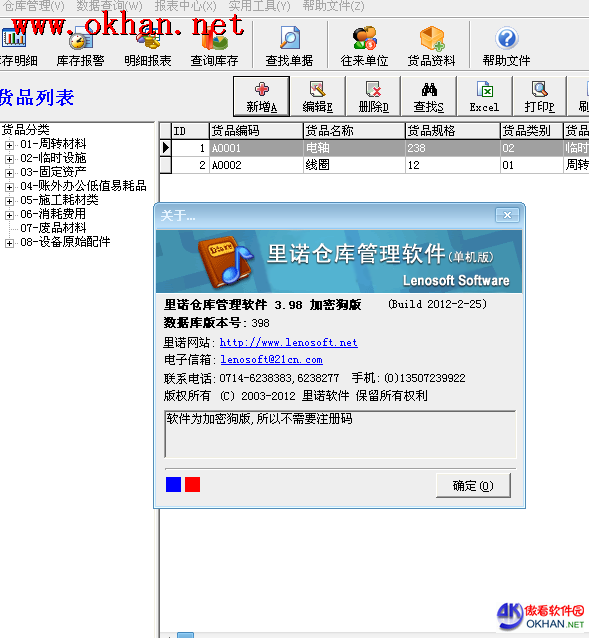This screenshot has height=638, width=589.
Task: Click the 238 specification cell
Action: (453, 148)
